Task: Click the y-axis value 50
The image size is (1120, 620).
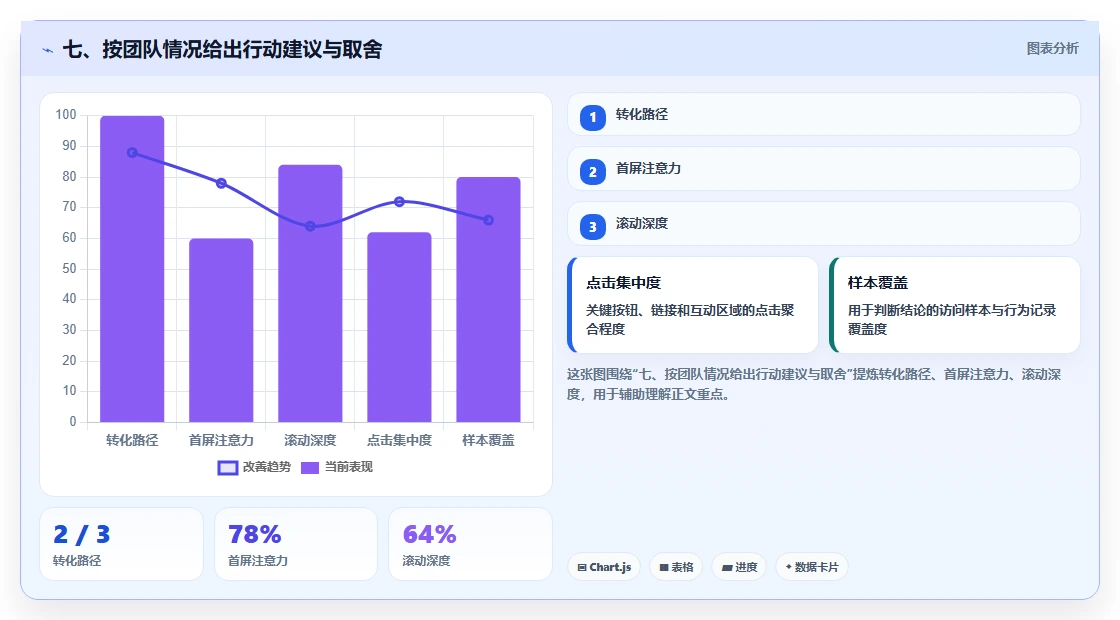Action: point(69,269)
